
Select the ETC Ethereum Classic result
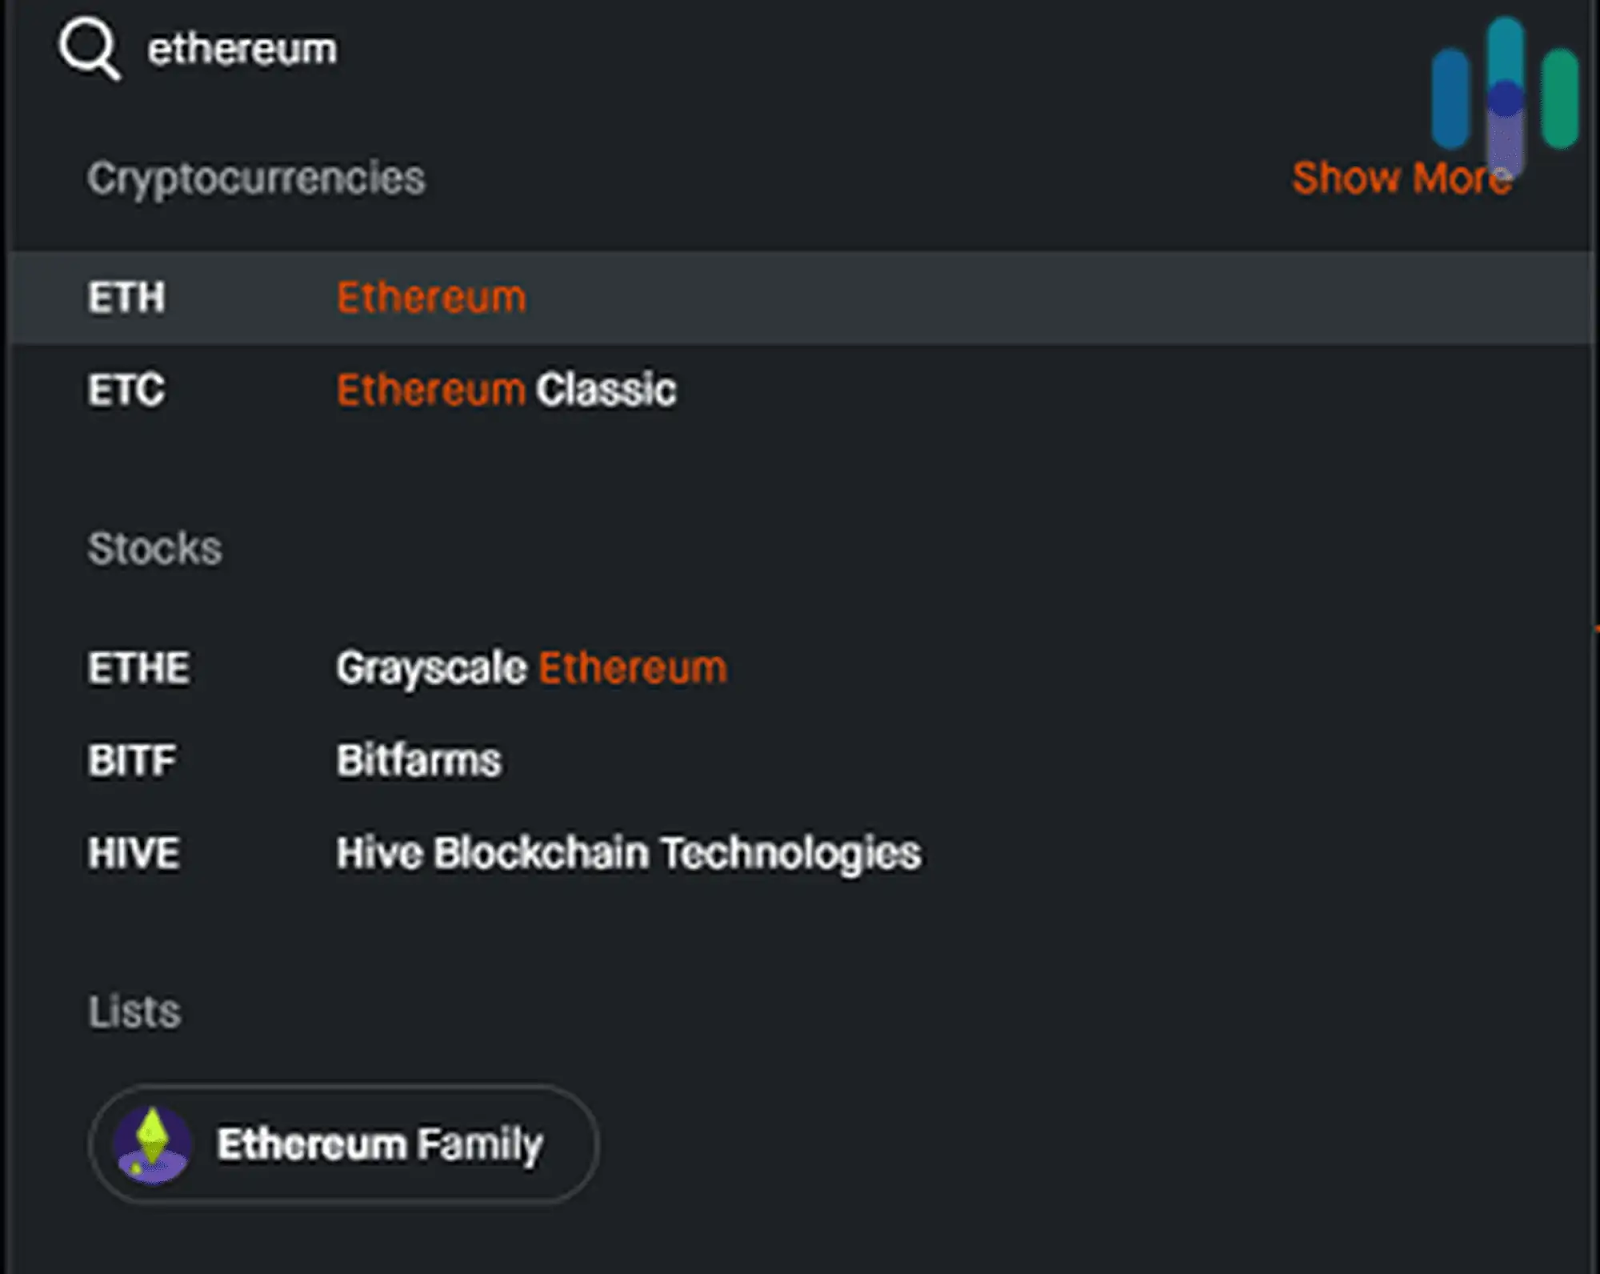coord(800,390)
